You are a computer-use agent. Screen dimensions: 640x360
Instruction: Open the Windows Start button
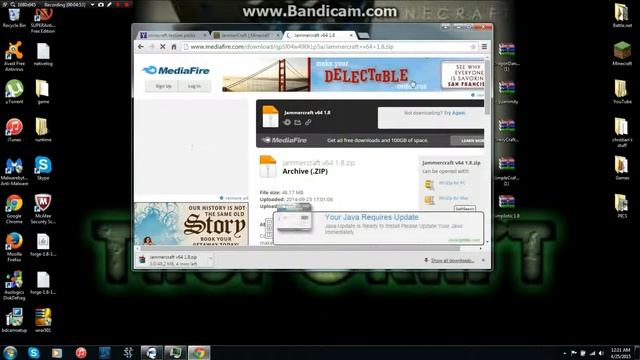10,353
